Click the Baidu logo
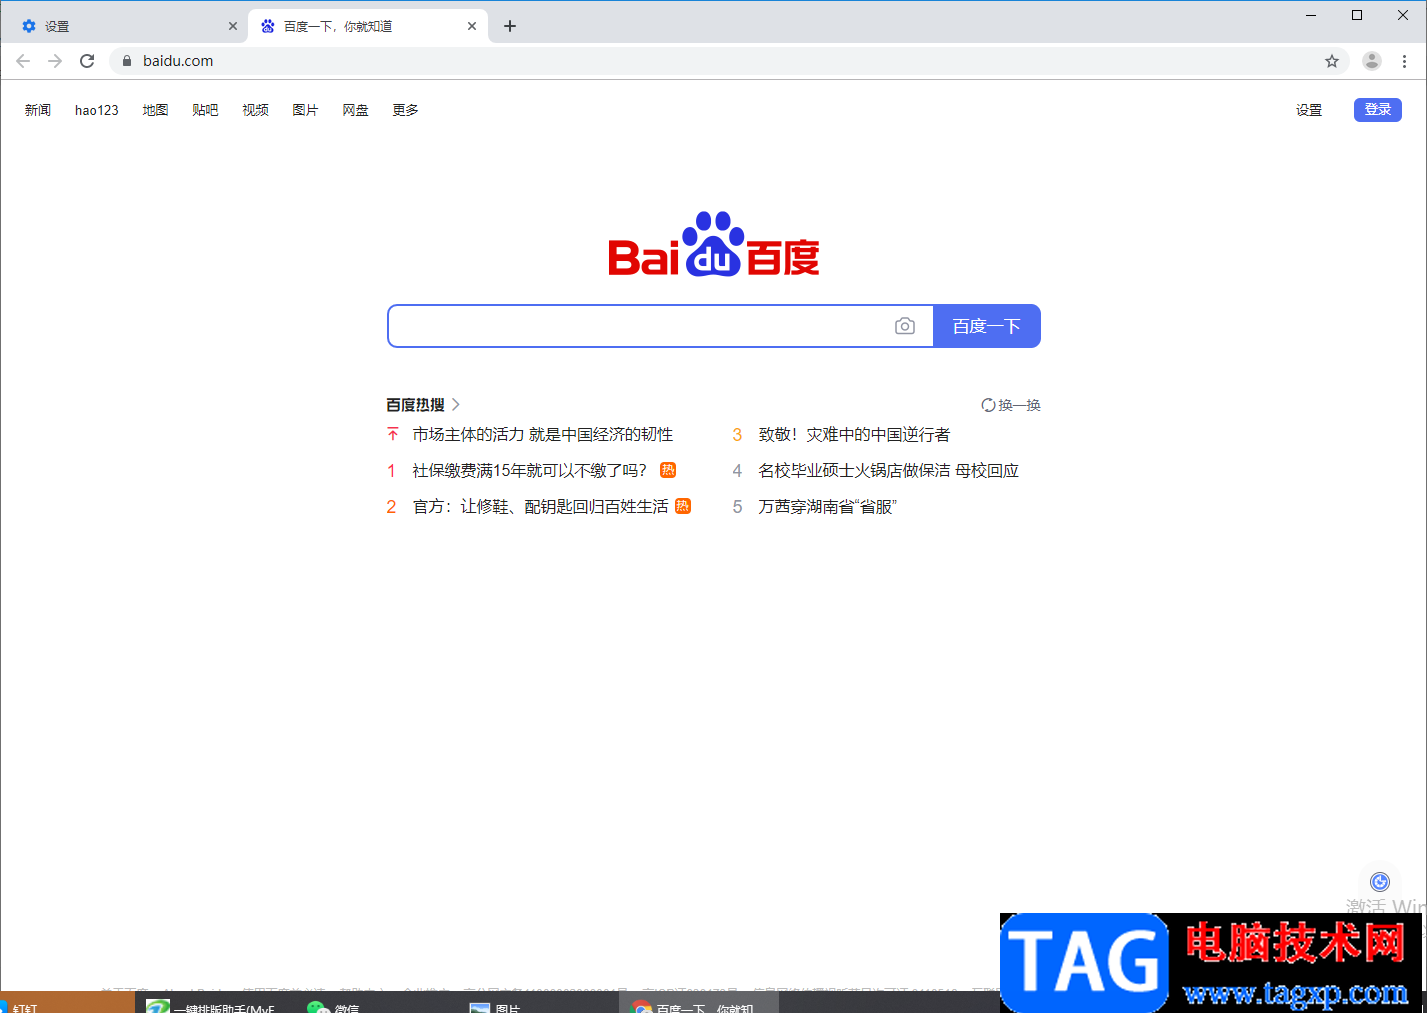1427x1013 pixels. 714,244
